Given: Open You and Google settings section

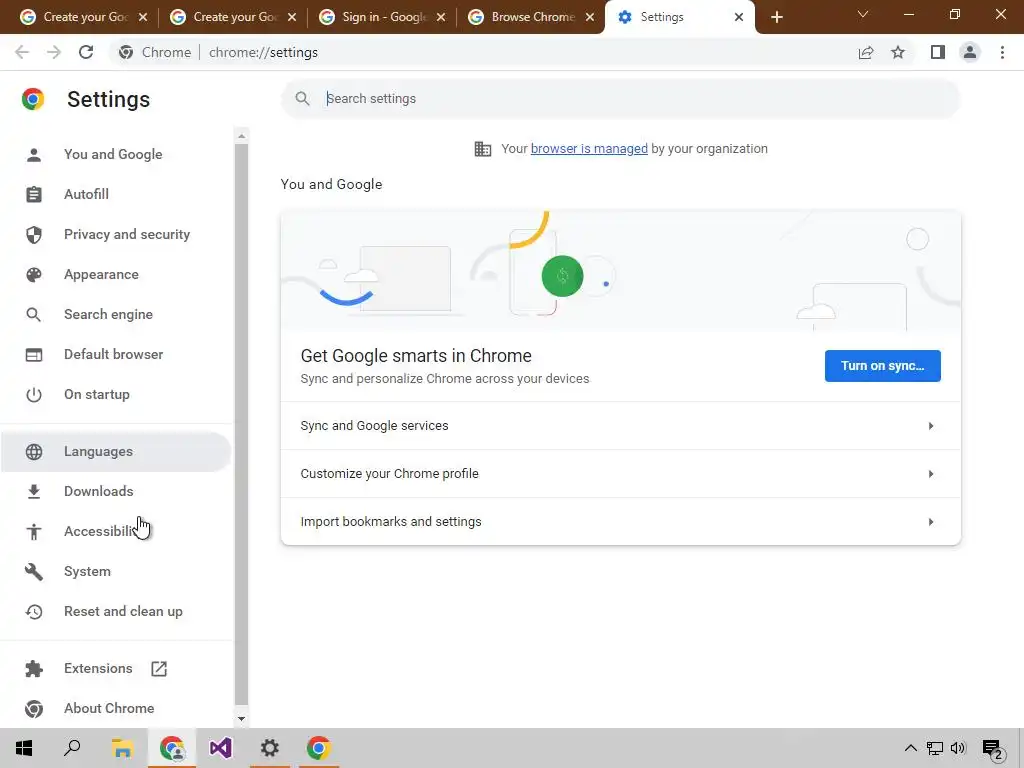Looking at the screenshot, I should (114, 155).
